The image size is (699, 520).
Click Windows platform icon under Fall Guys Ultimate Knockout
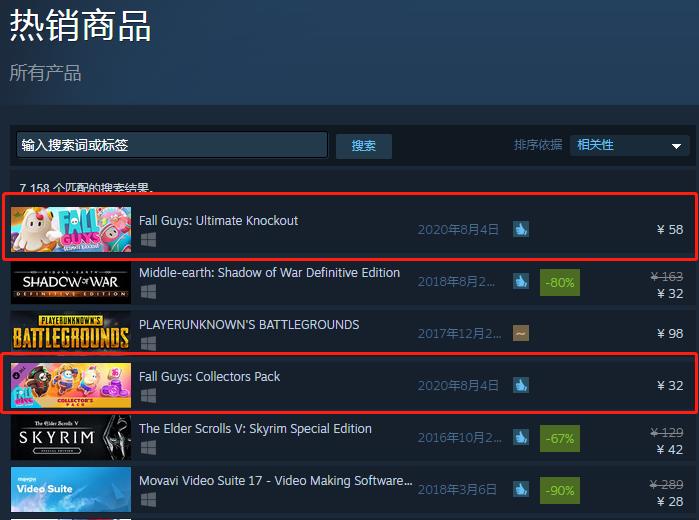(x=148, y=240)
